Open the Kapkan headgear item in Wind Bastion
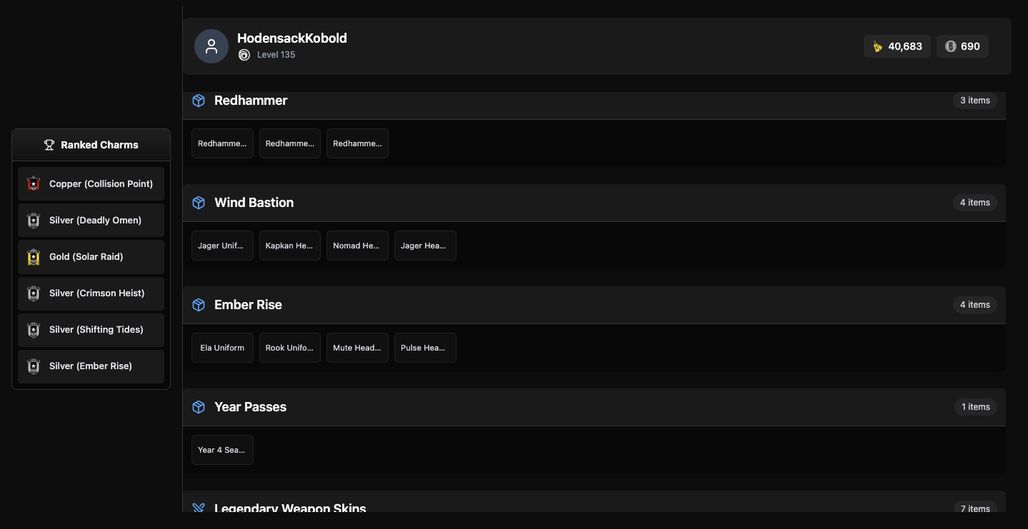This screenshot has height=529, width=1028. point(290,245)
